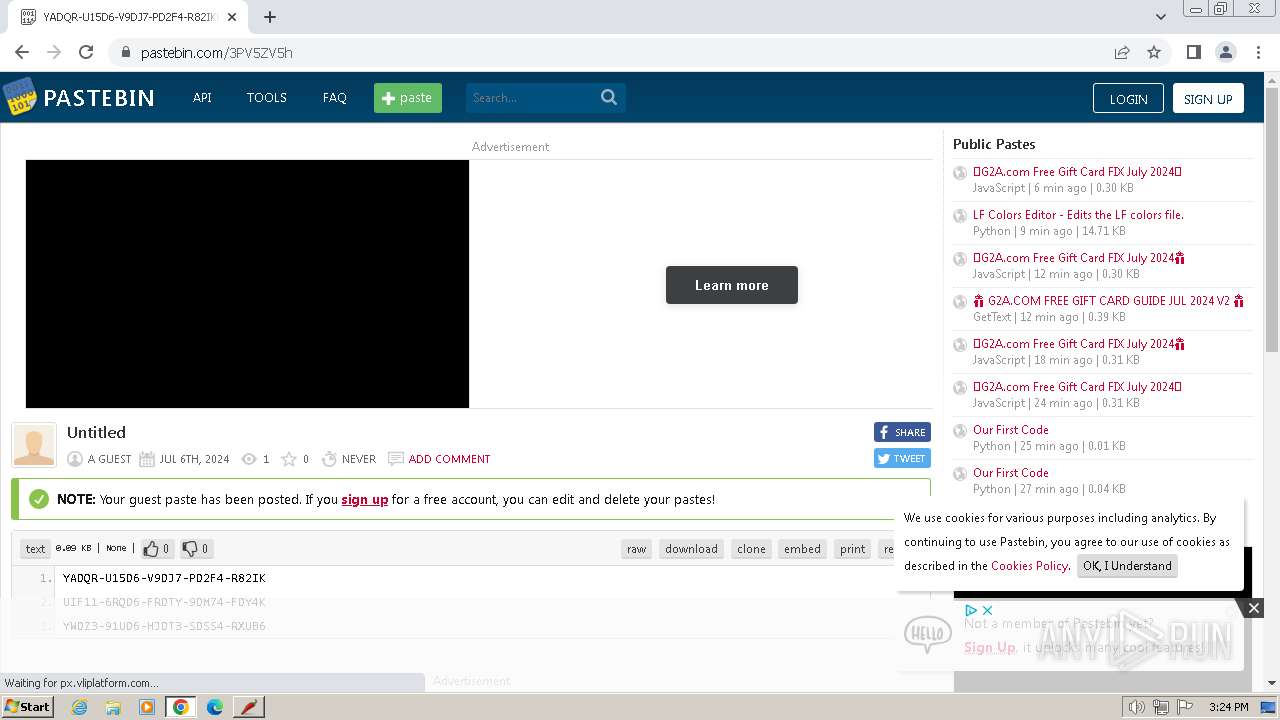Open the embed option
The height and width of the screenshot is (720, 1280).
(802, 549)
